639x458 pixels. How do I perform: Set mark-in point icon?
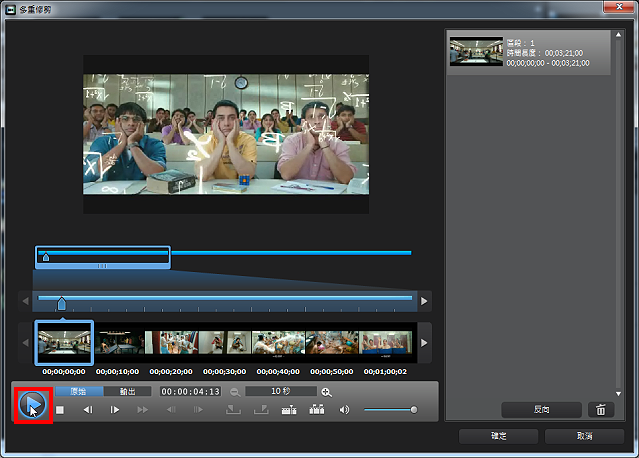tap(233, 410)
